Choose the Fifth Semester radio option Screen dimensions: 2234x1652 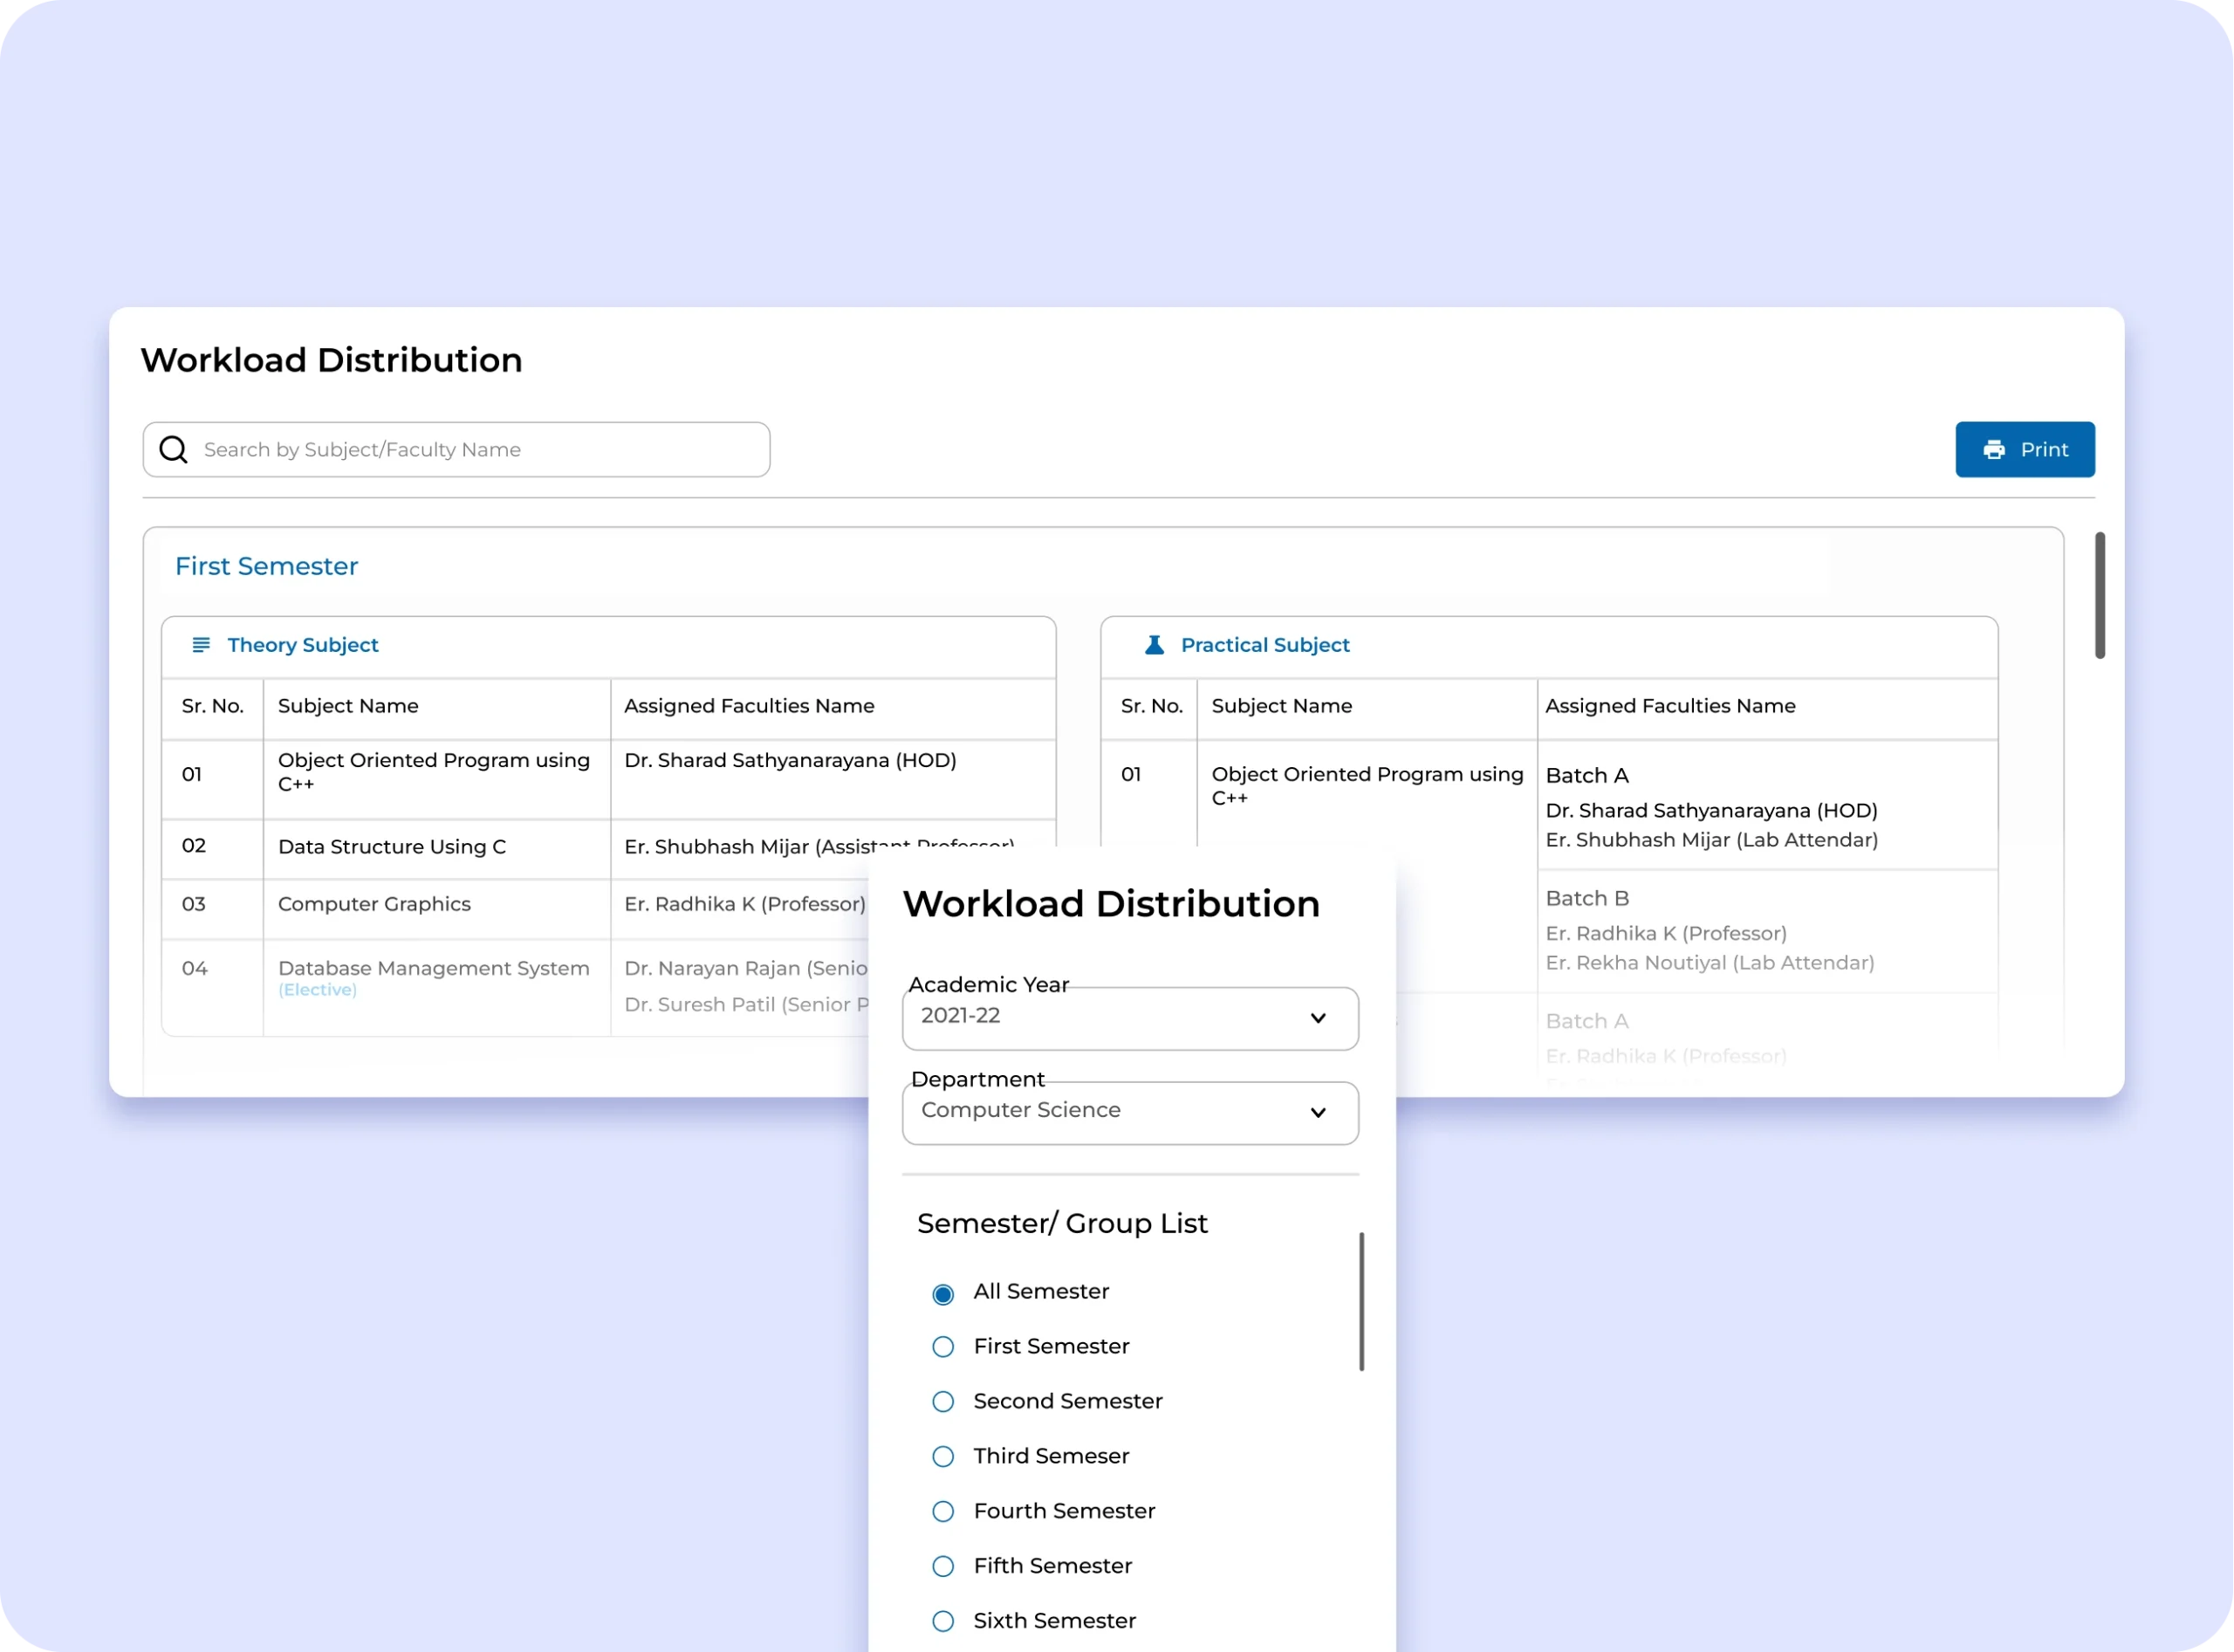point(943,1567)
